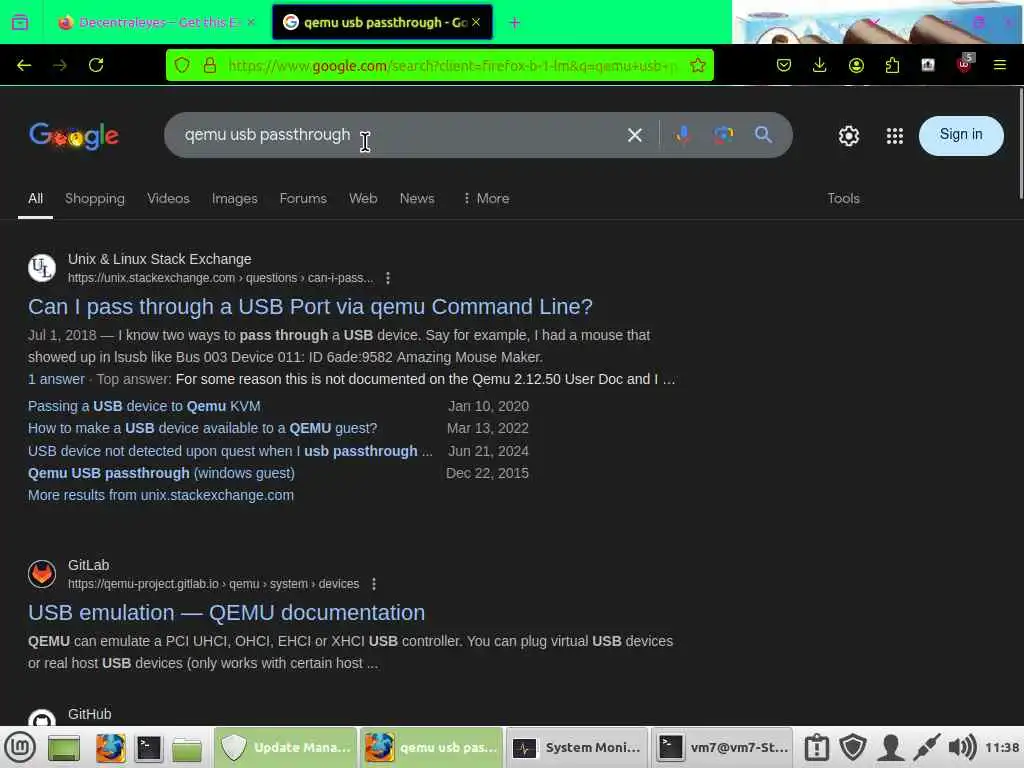Select the Images results tab
The height and width of the screenshot is (768, 1024).
234,199
